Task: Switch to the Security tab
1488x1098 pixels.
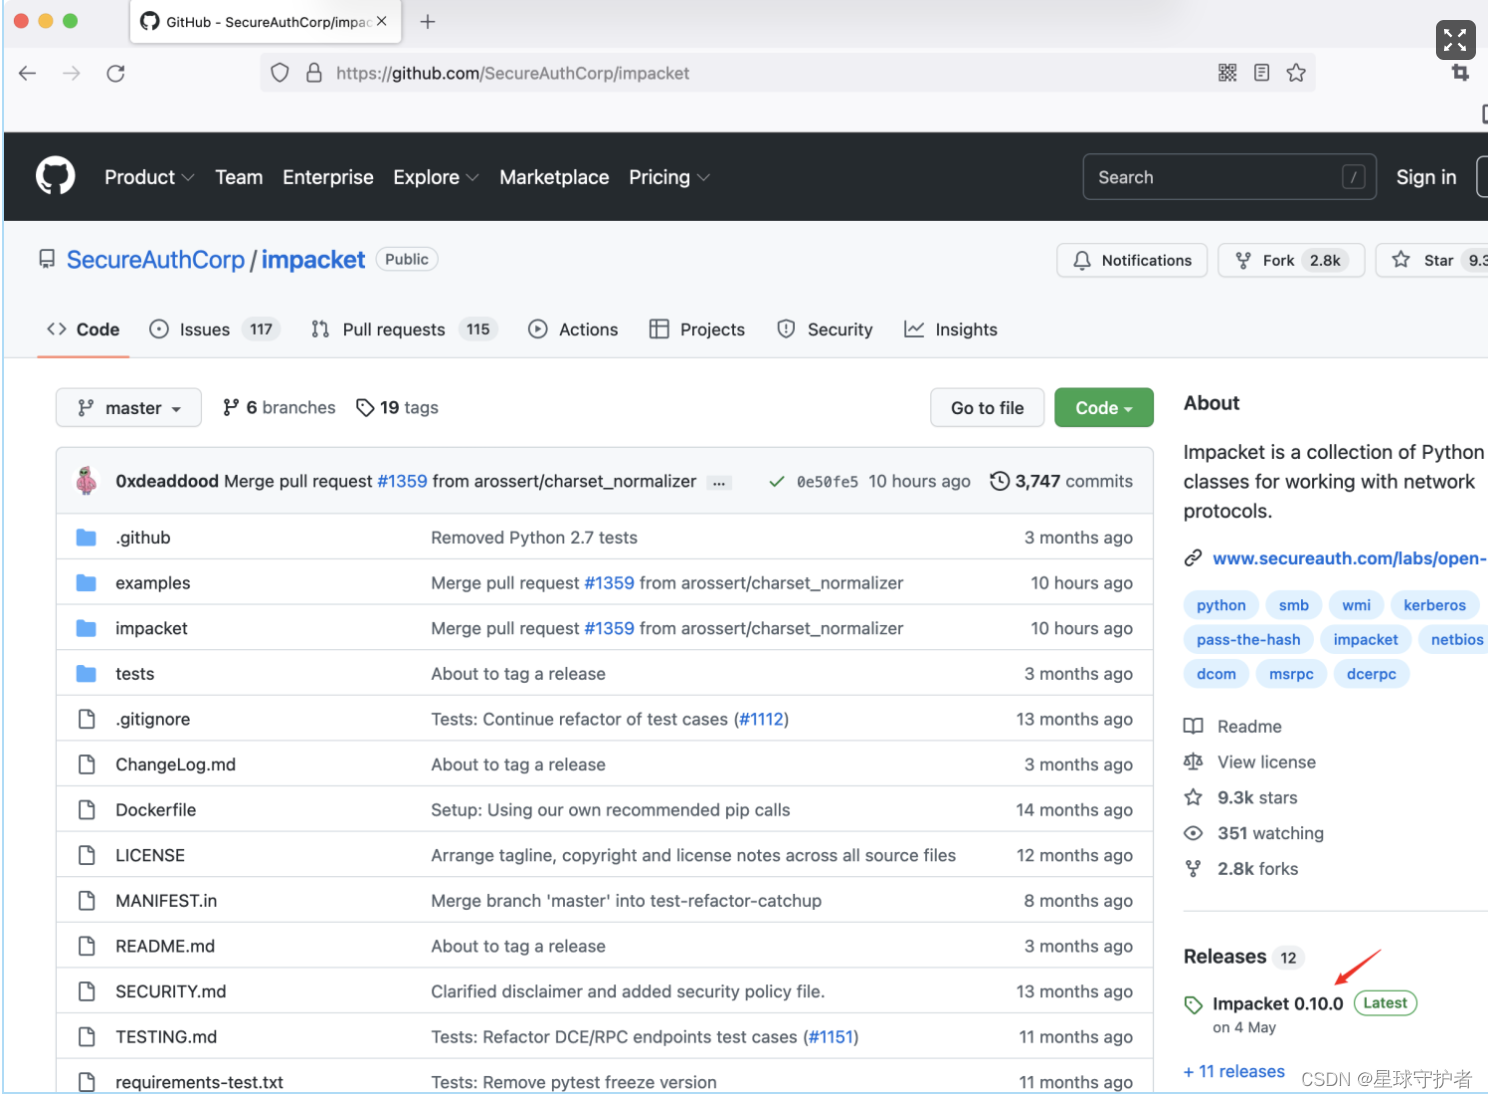Action: pos(825,329)
